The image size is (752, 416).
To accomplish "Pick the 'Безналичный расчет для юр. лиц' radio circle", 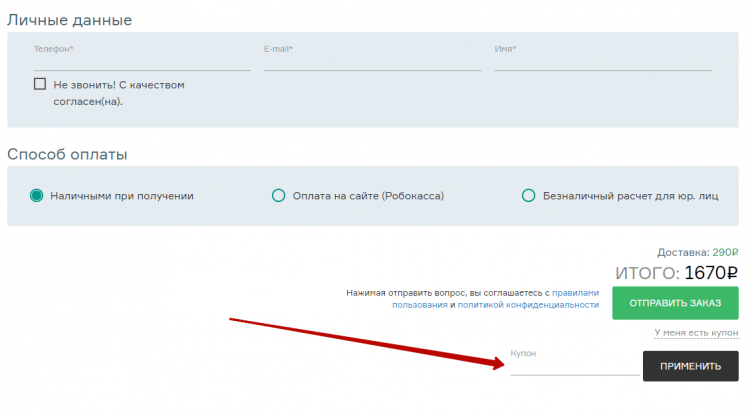I will (x=529, y=196).
